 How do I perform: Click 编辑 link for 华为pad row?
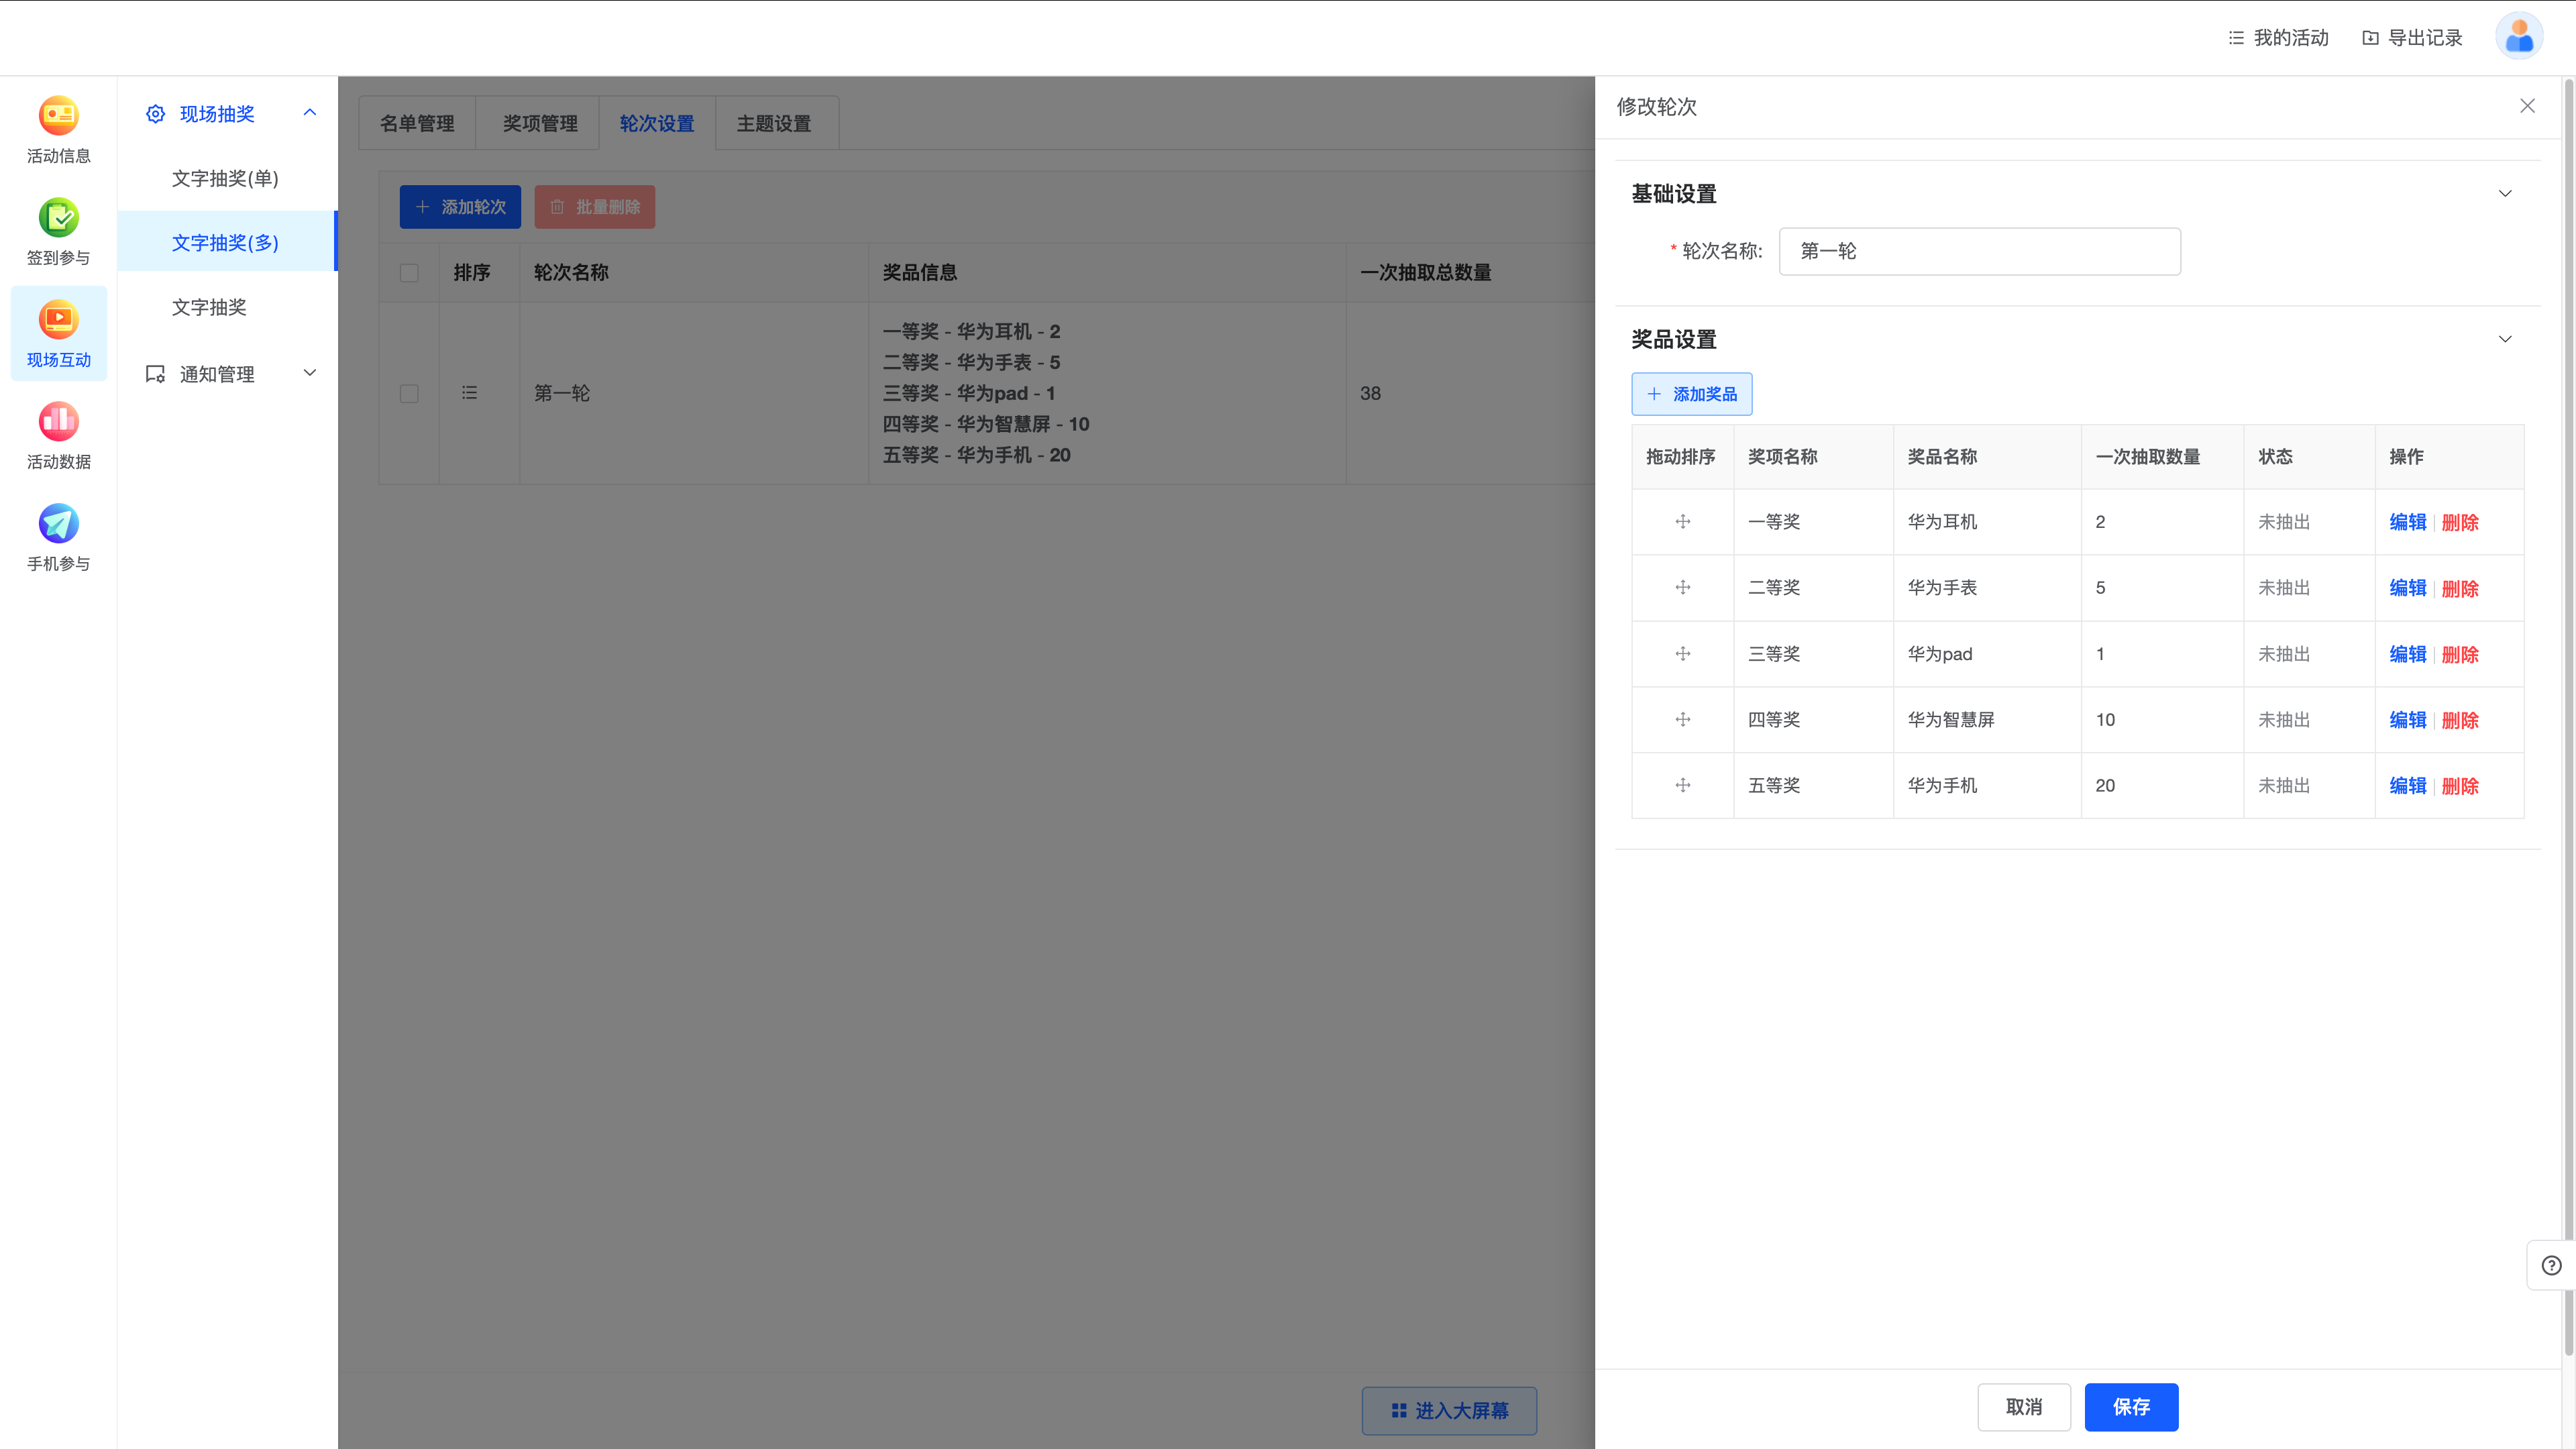[2407, 654]
